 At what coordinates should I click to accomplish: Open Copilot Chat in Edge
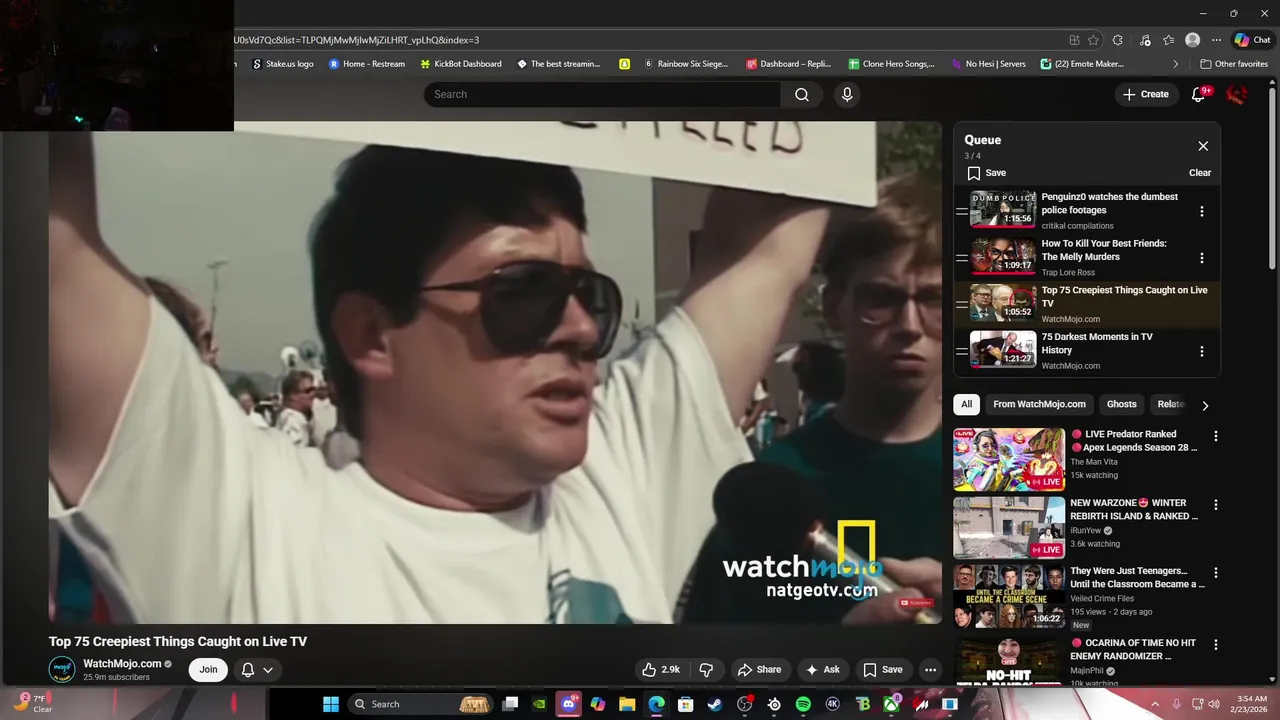1252,40
